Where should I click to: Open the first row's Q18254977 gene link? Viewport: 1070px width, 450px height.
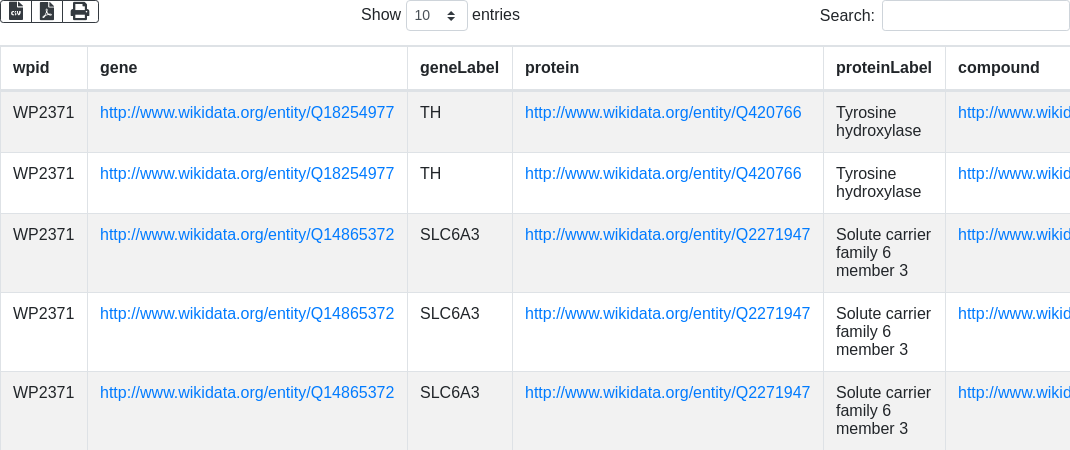tap(247, 113)
